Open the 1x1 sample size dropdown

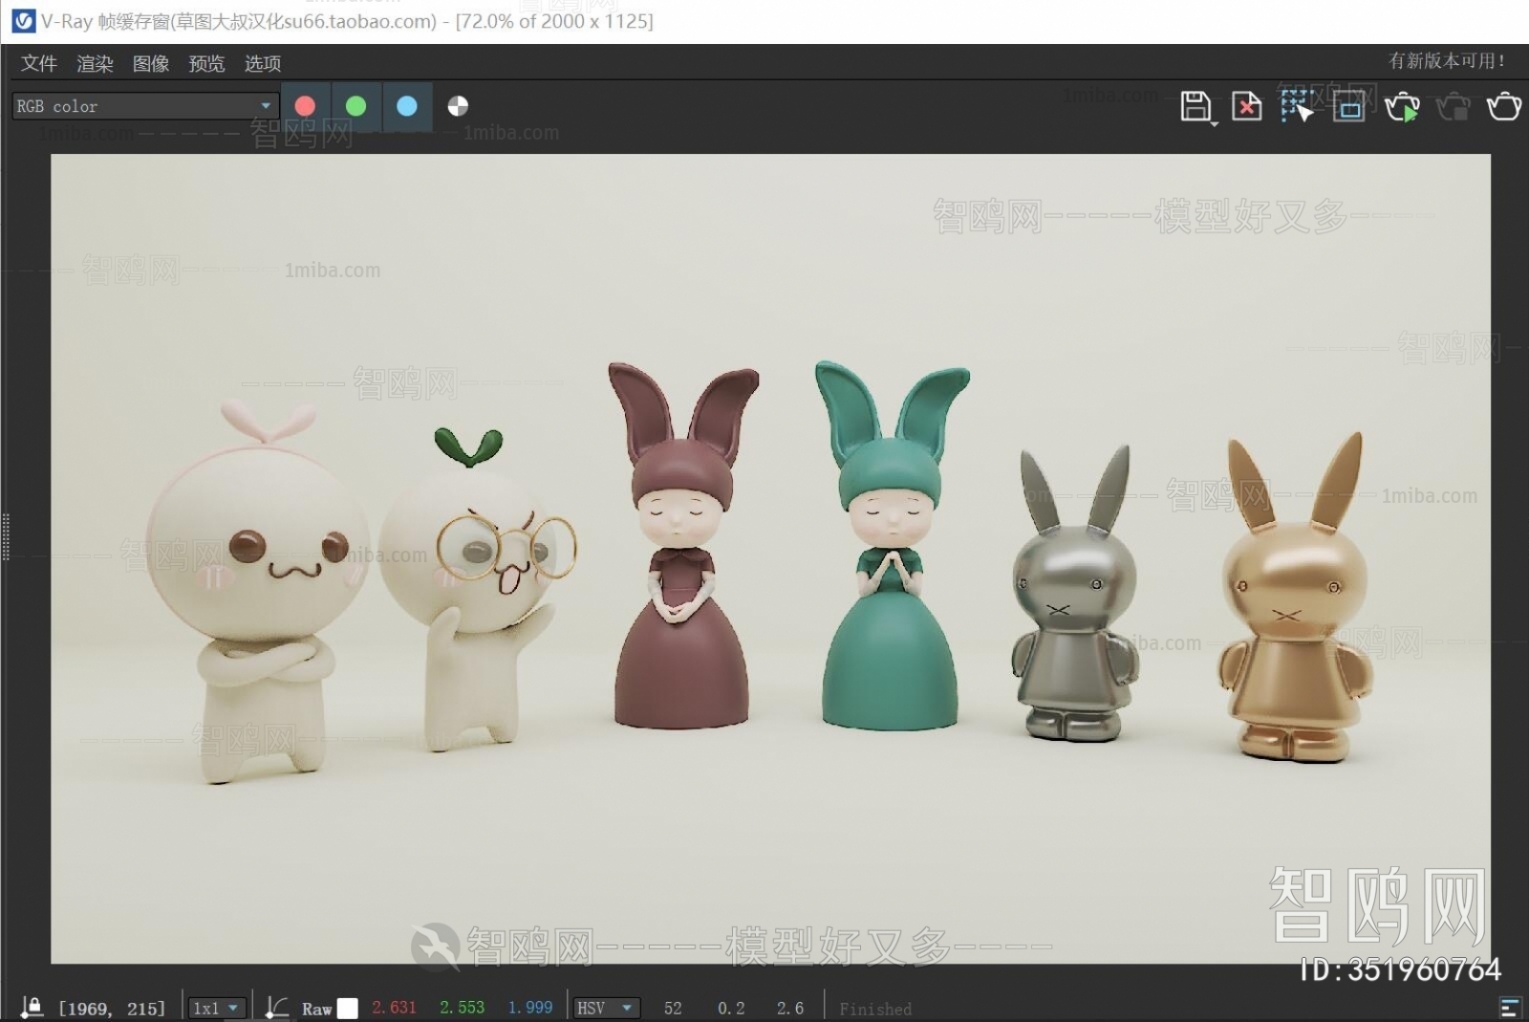click(x=217, y=1008)
